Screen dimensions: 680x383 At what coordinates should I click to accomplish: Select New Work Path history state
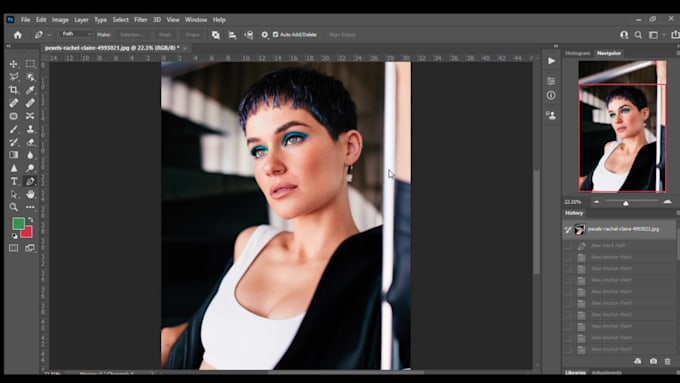pyautogui.click(x=619, y=246)
